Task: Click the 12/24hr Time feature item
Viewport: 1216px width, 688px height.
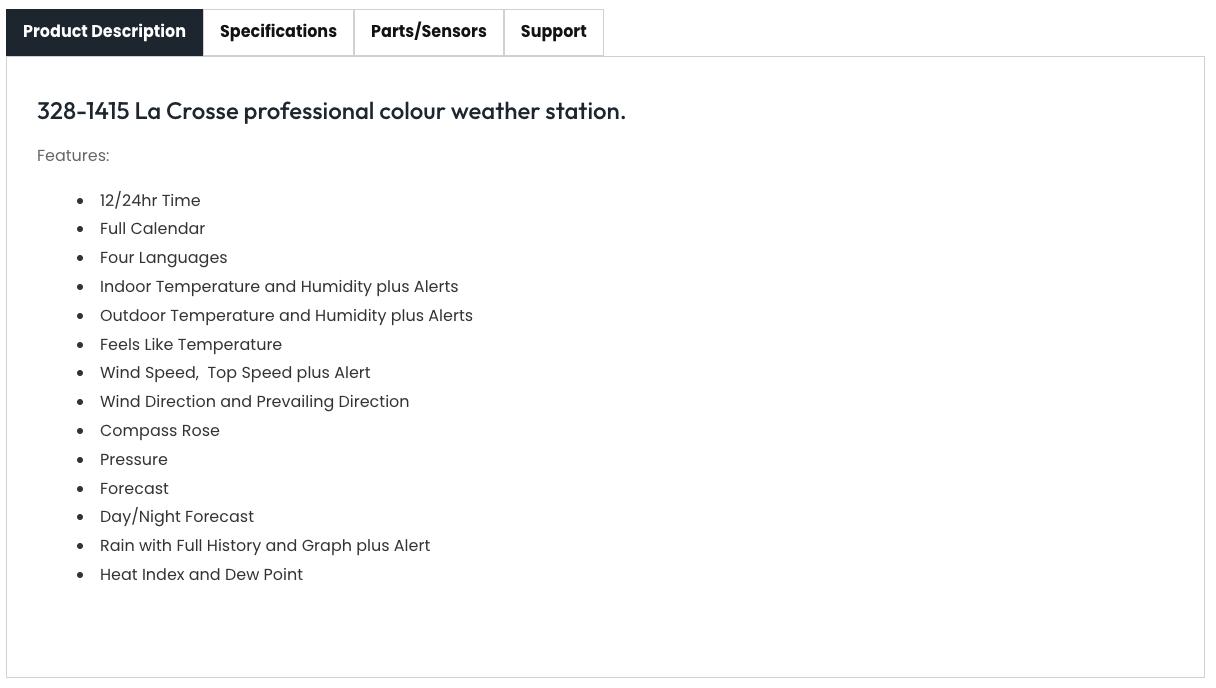Action: [150, 201]
